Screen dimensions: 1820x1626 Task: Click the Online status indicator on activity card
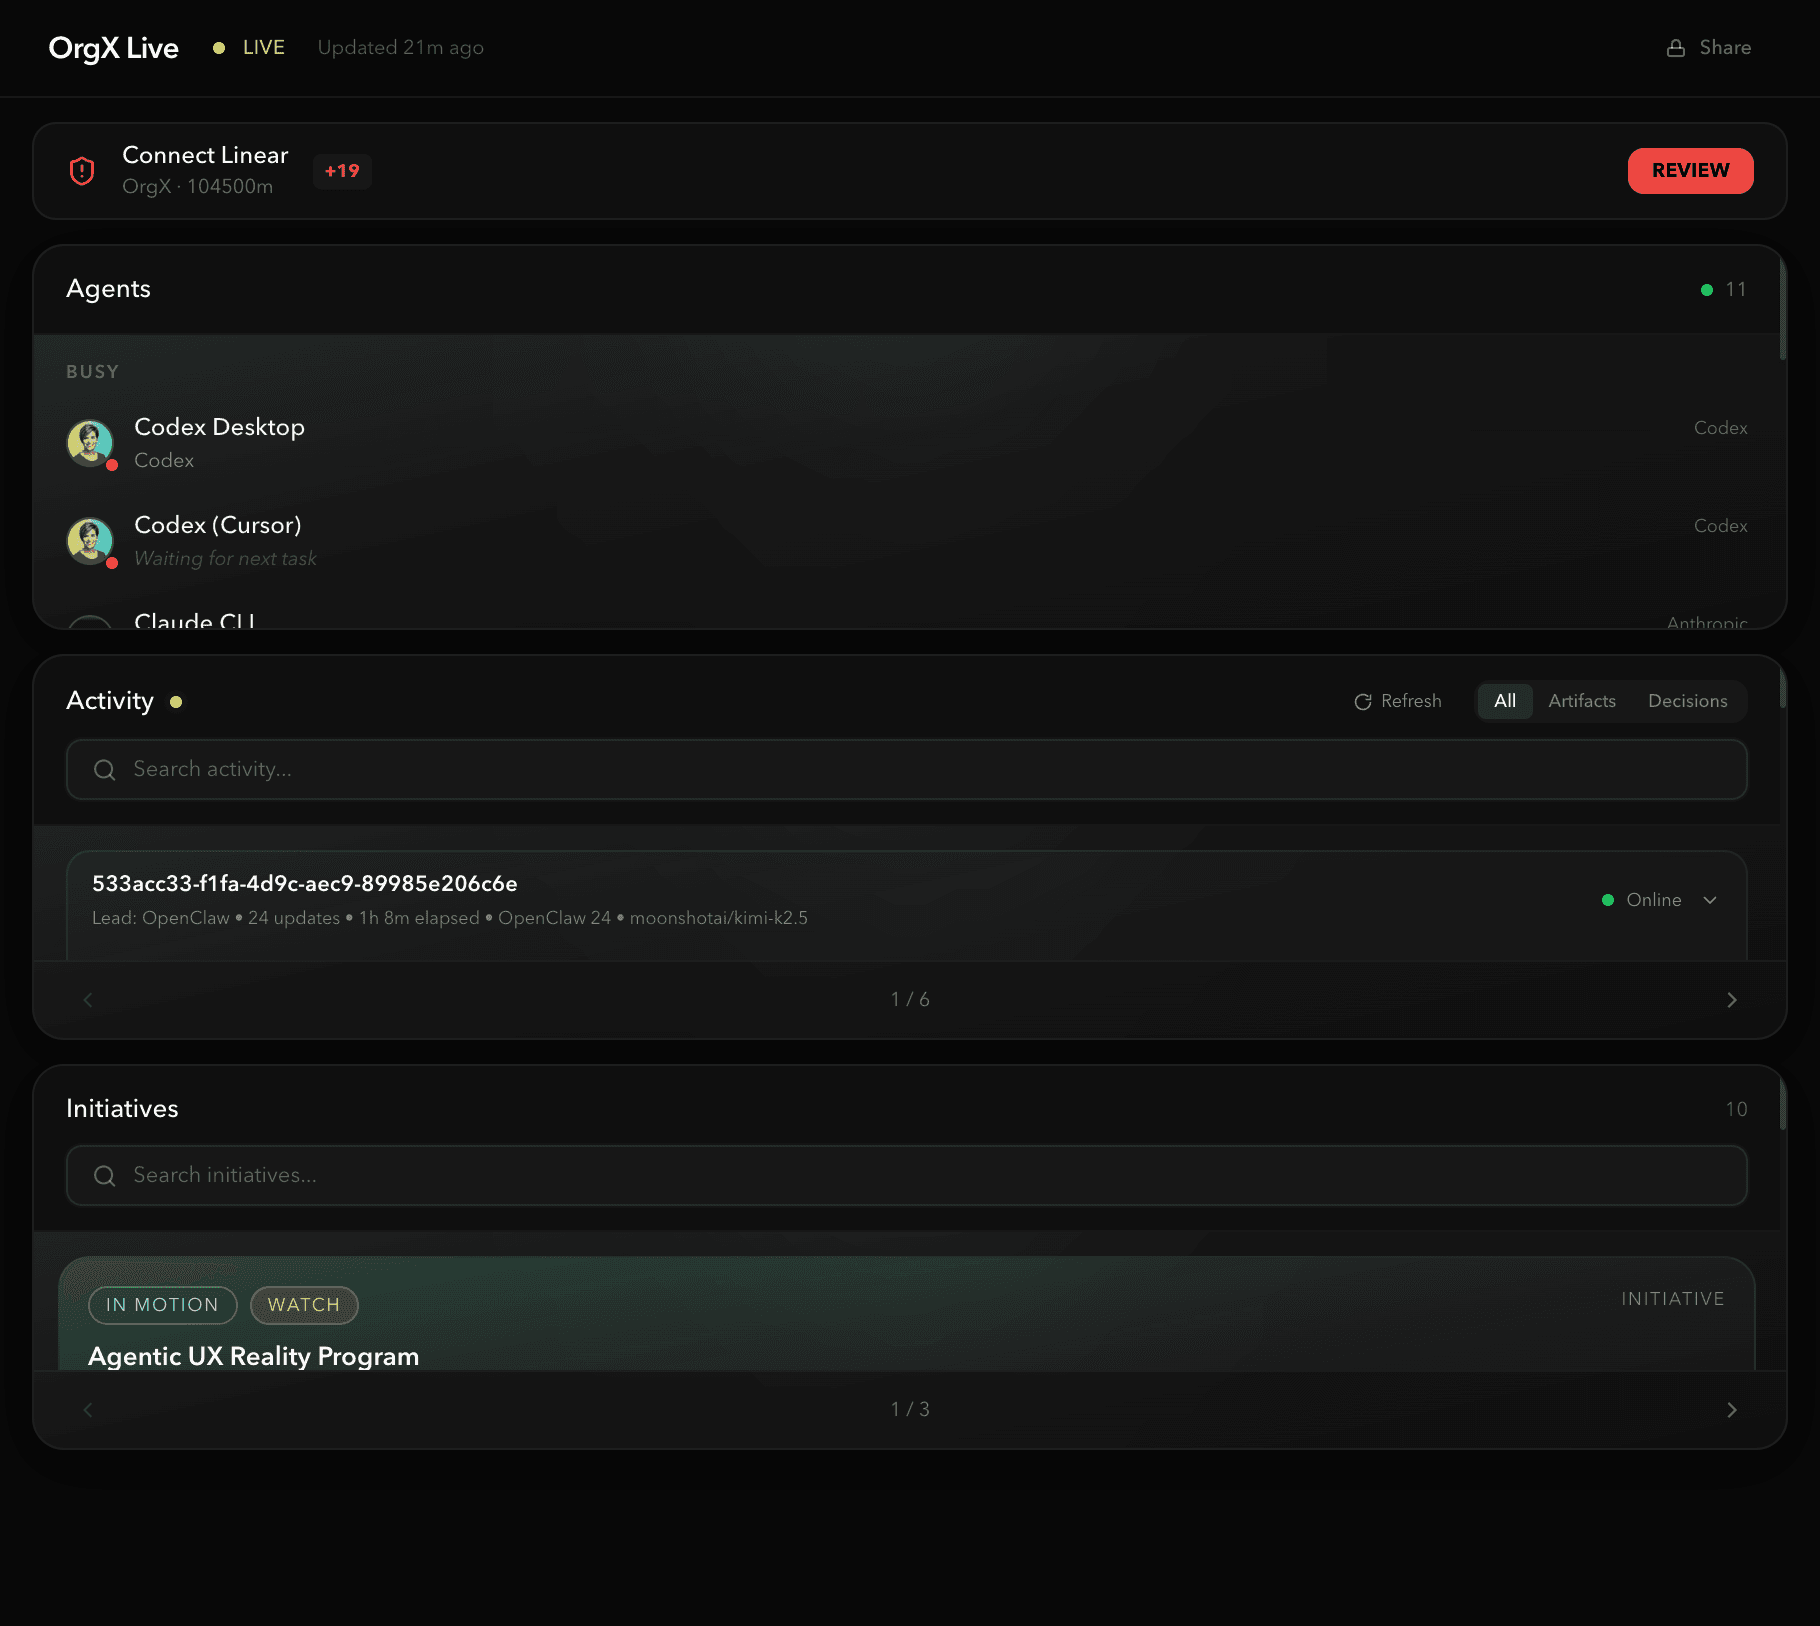[x=1608, y=900]
